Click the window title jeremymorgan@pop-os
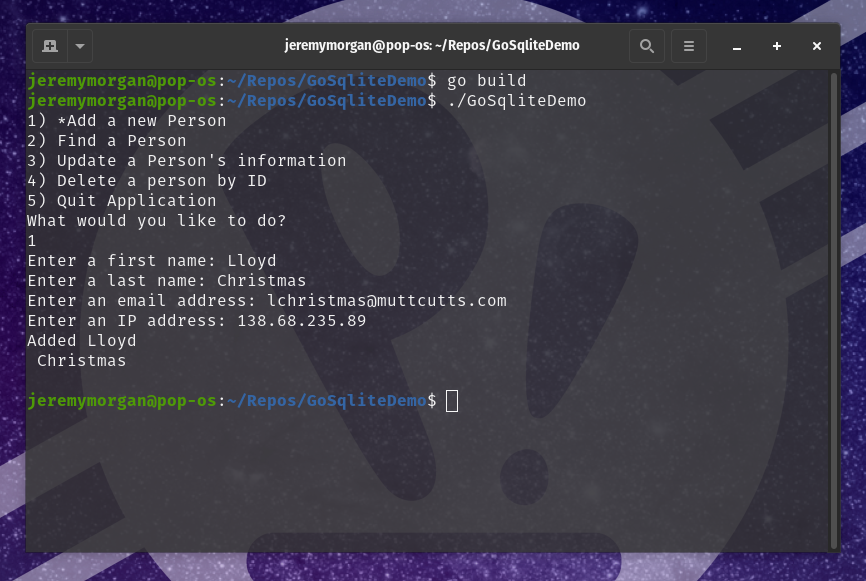Image resolution: width=866 pixels, height=581 pixels. tap(432, 45)
